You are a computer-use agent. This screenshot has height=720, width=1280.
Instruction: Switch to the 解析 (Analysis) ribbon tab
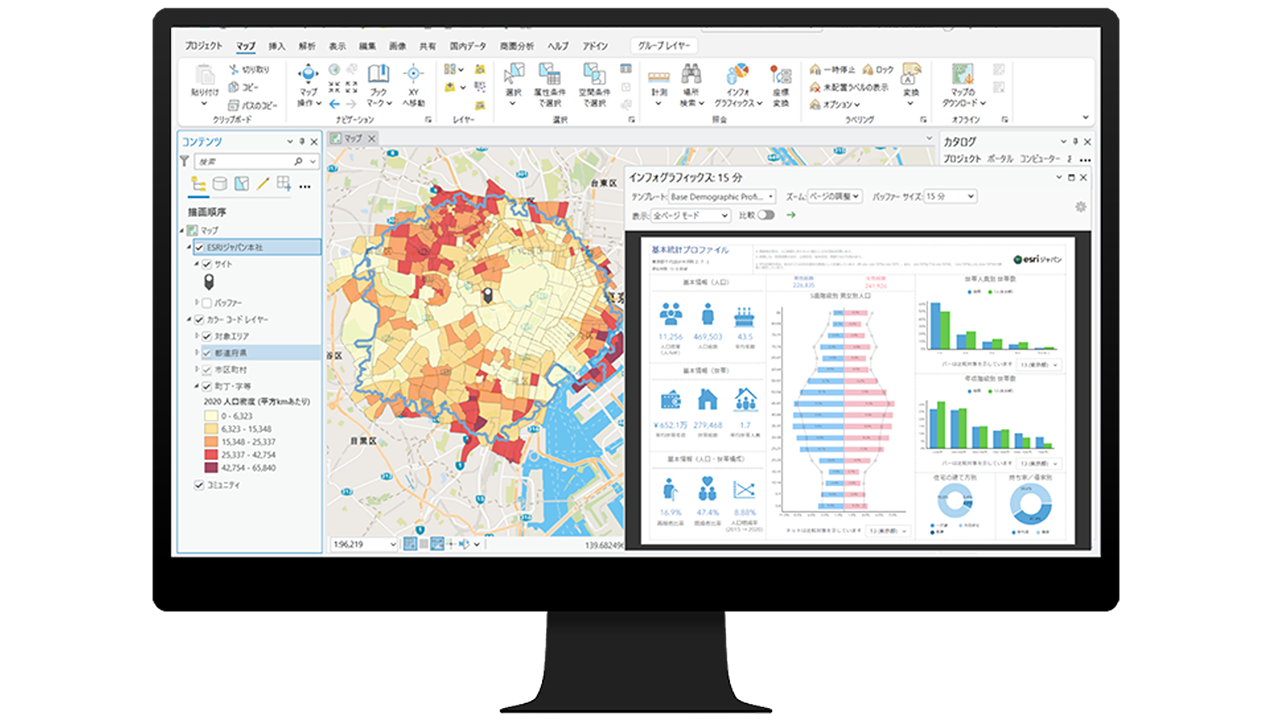click(x=307, y=46)
